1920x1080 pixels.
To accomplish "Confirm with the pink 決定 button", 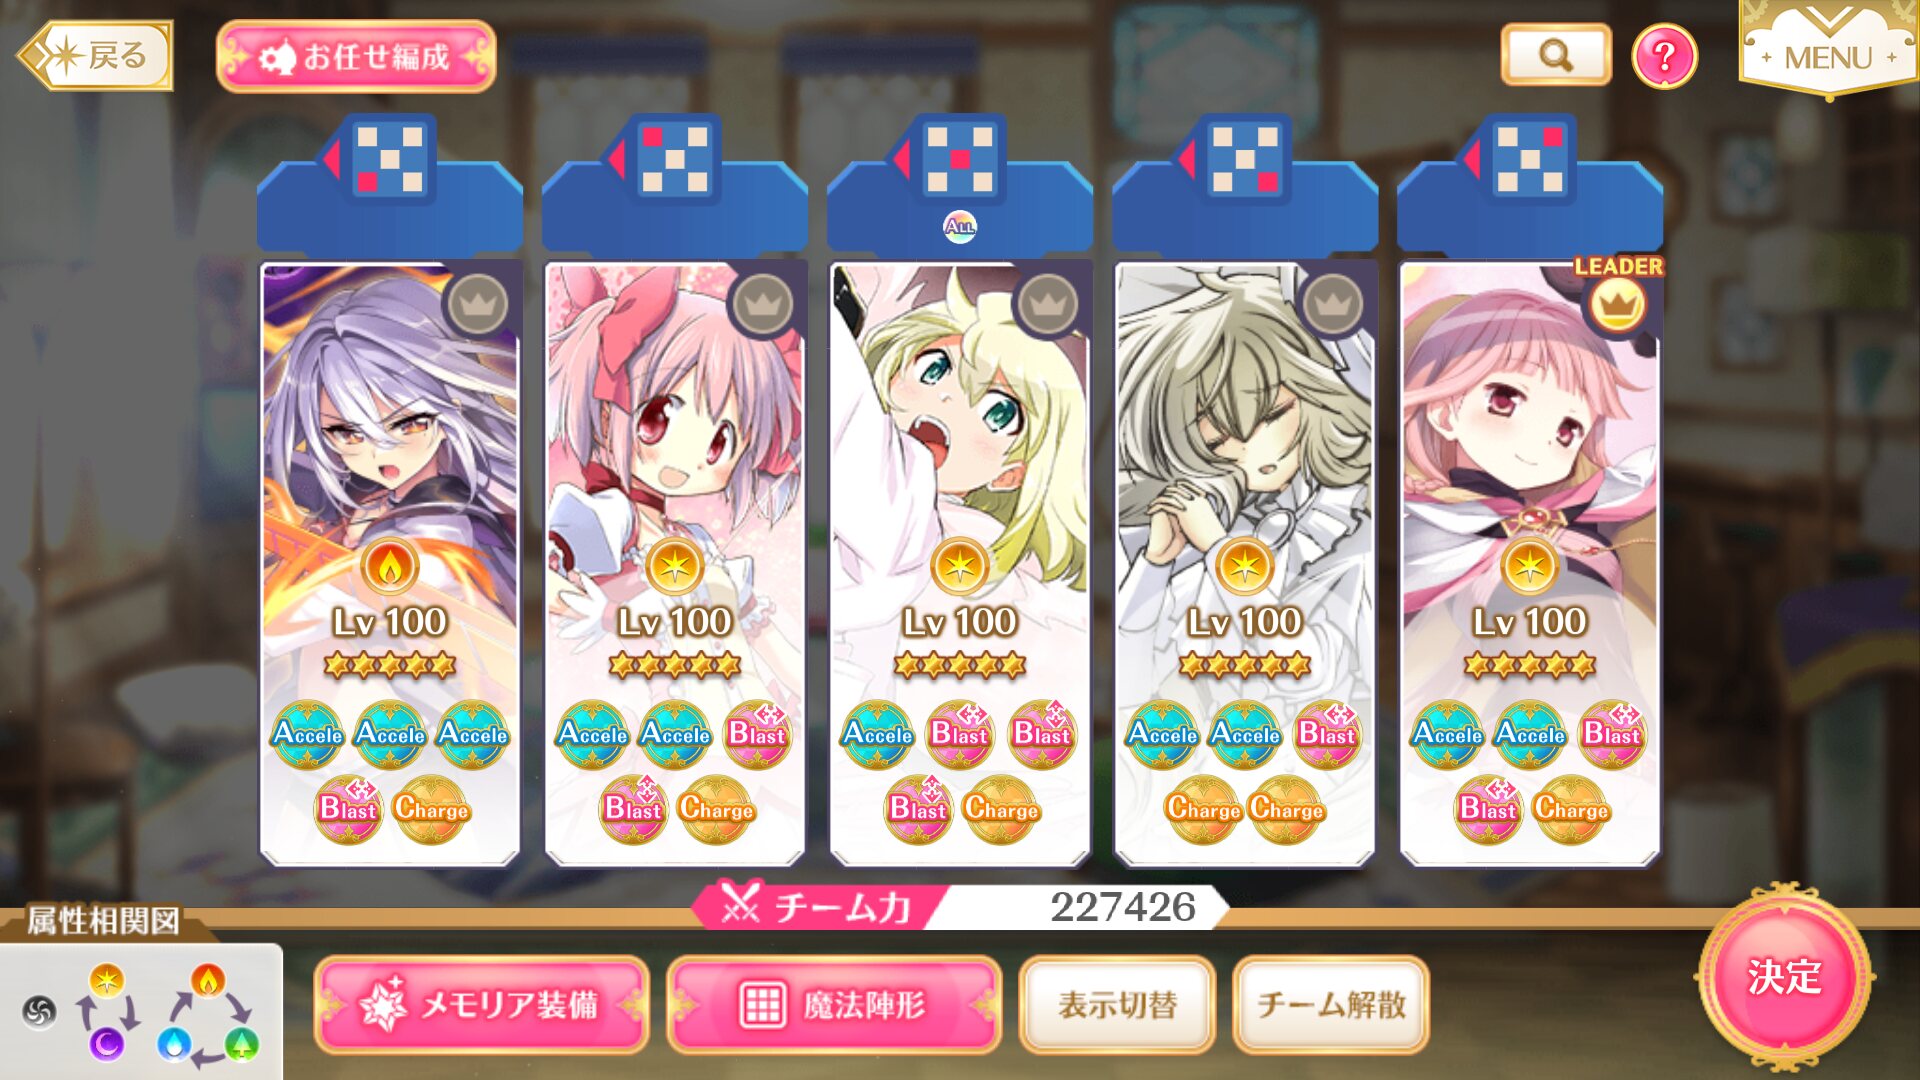I will [x=1785, y=976].
